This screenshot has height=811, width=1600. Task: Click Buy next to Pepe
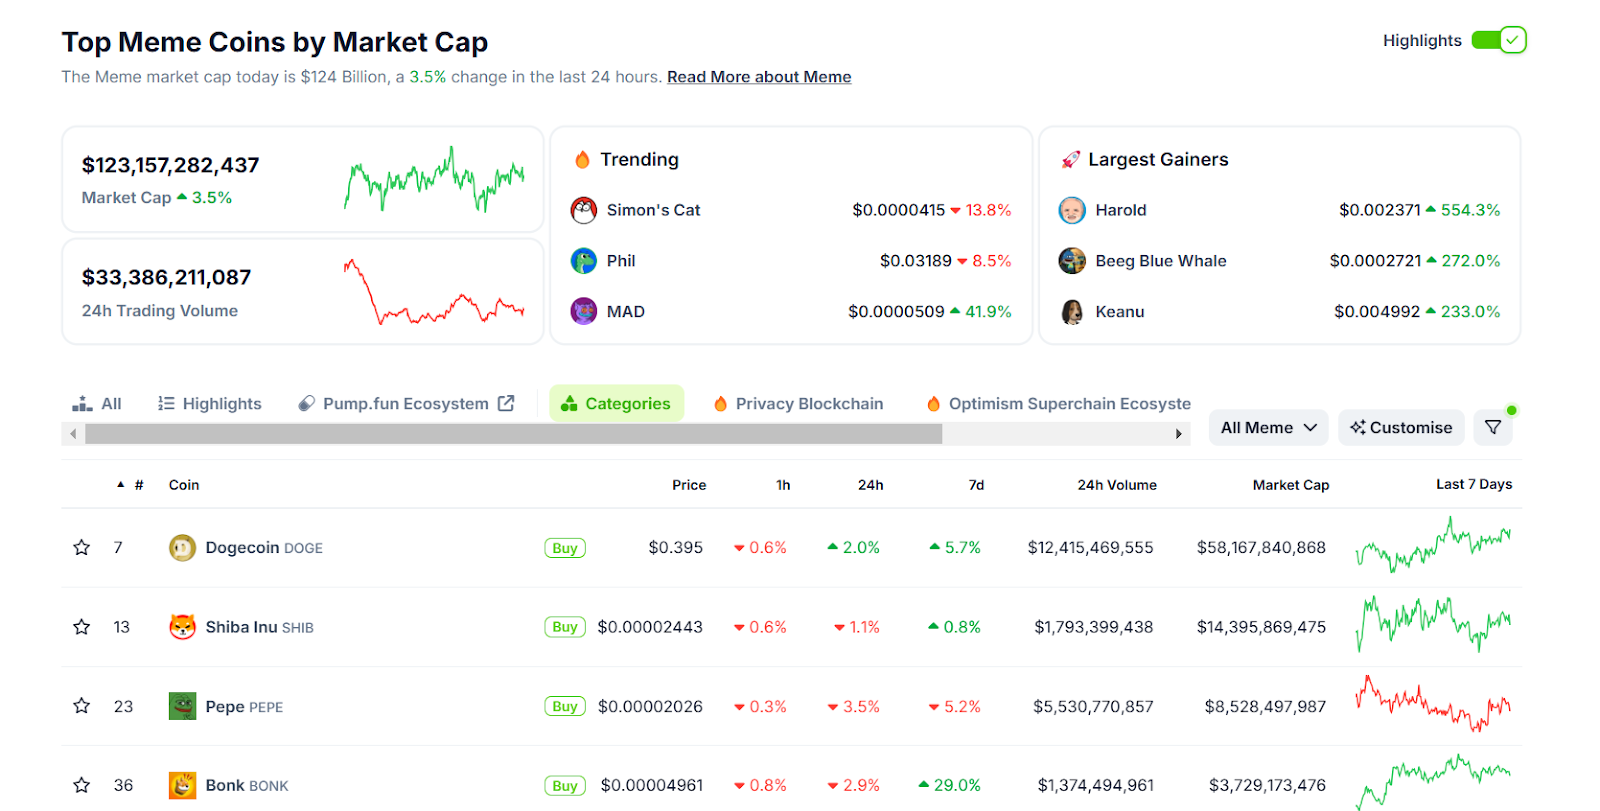(565, 706)
